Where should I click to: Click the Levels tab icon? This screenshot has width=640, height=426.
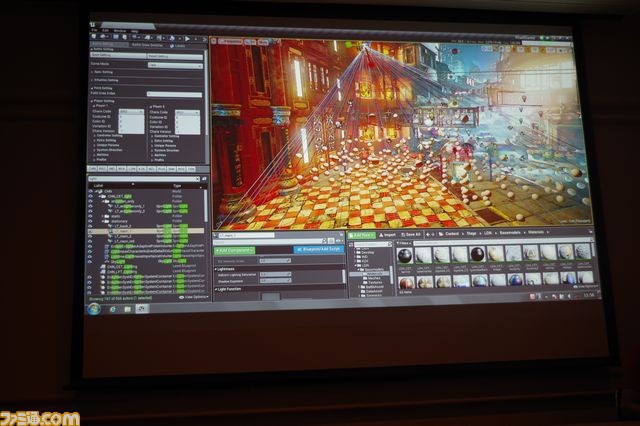click(x=172, y=46)
